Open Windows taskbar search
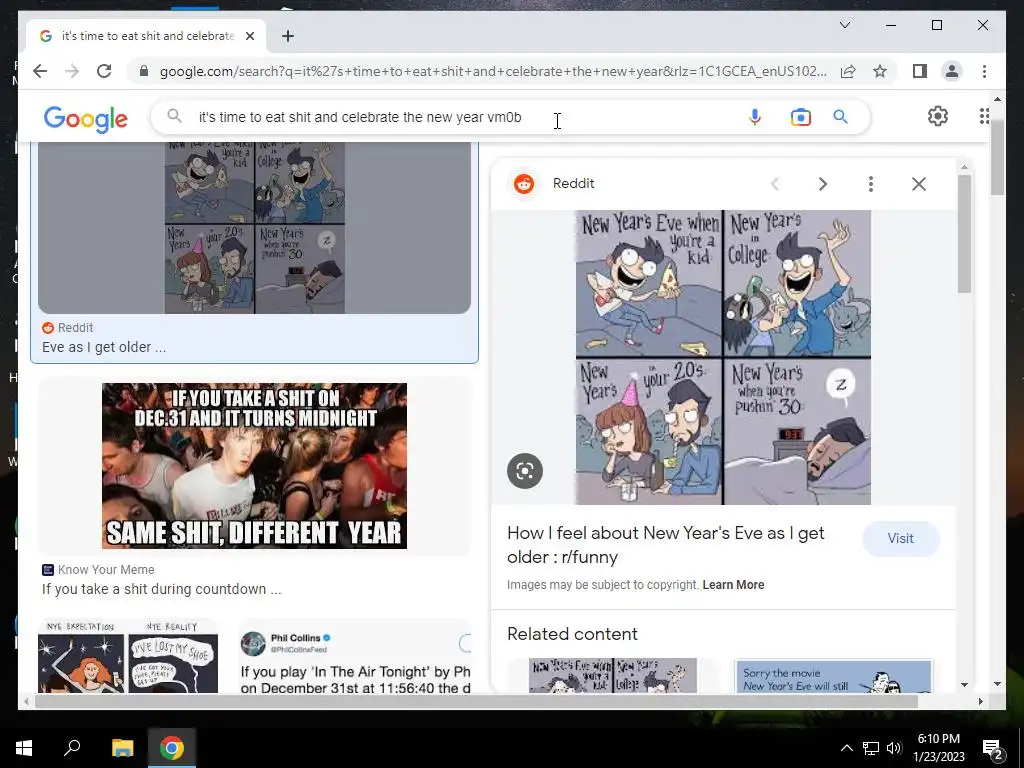 click(72, 748)
